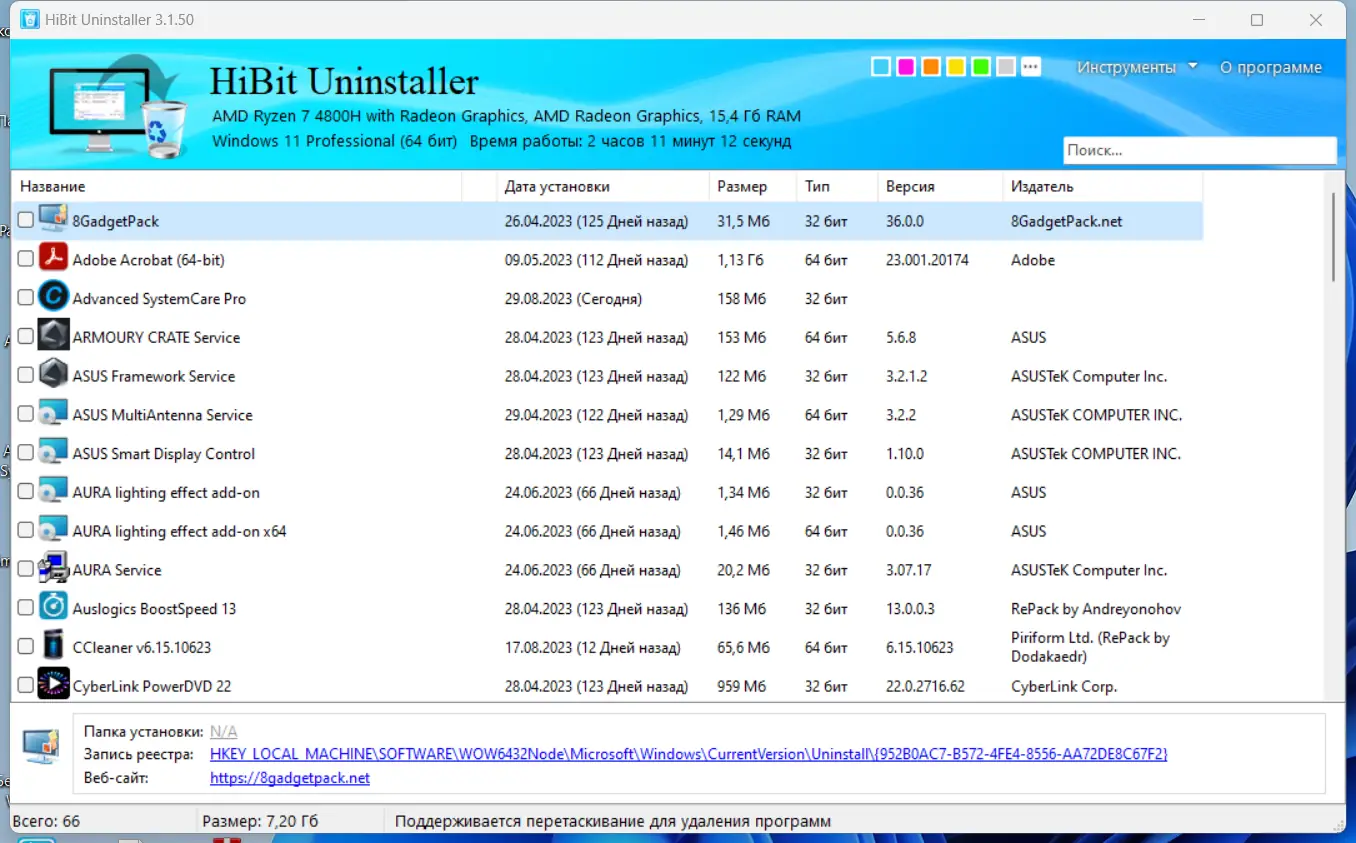Click the AURA Service program icon
Screen dimensions: 1356x843
point(52,567)
